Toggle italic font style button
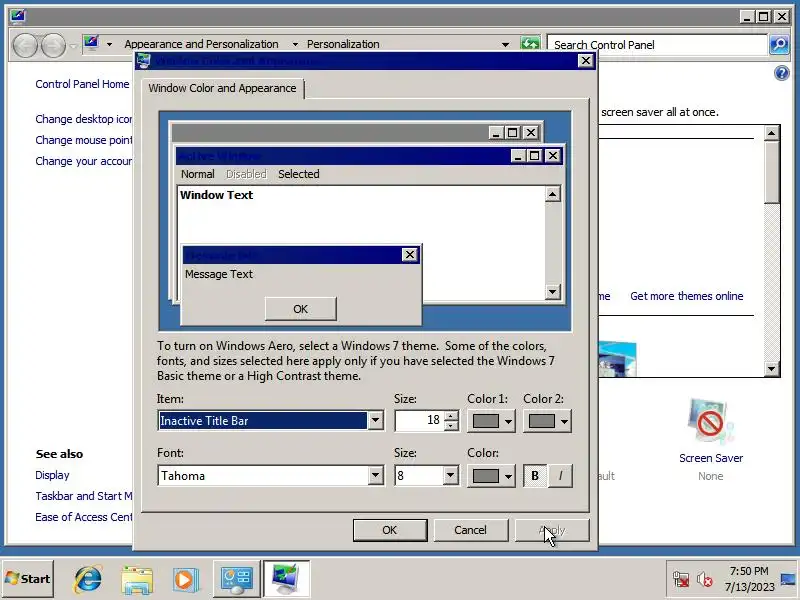This screenshot has height=600, width=800. tap(560, 476)
